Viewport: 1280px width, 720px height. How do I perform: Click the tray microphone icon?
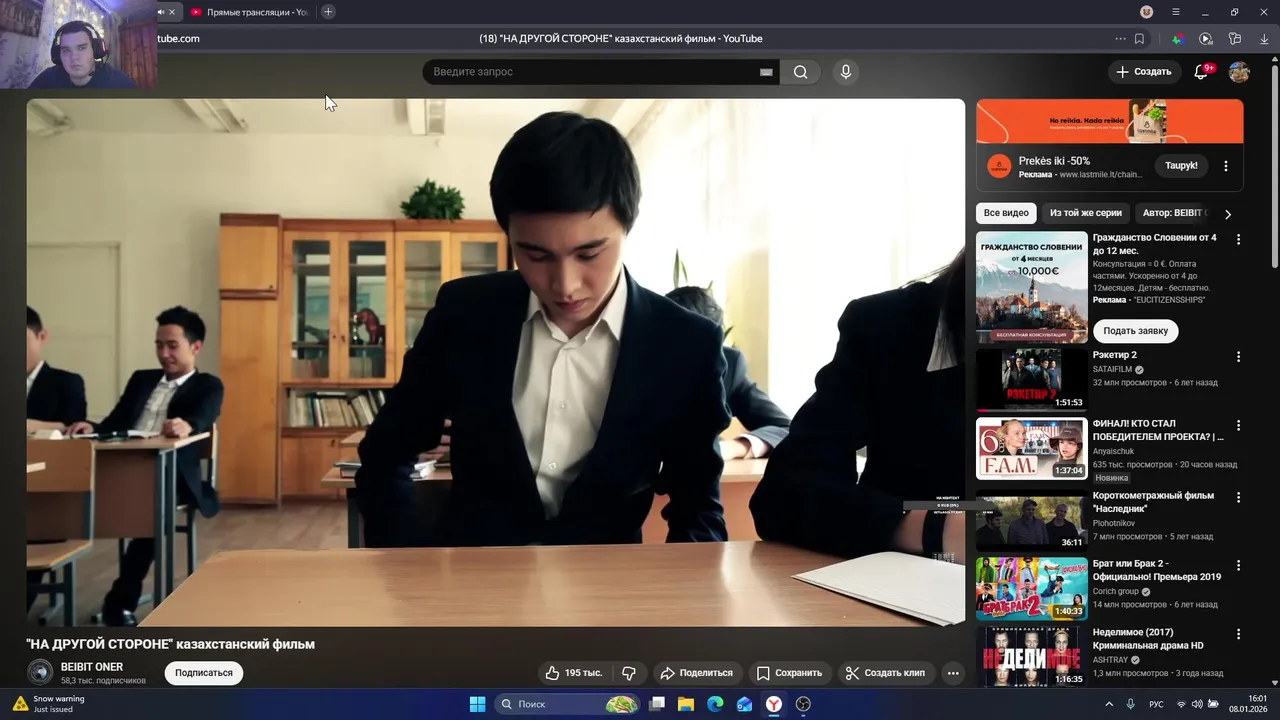(x=1131, y=704)
